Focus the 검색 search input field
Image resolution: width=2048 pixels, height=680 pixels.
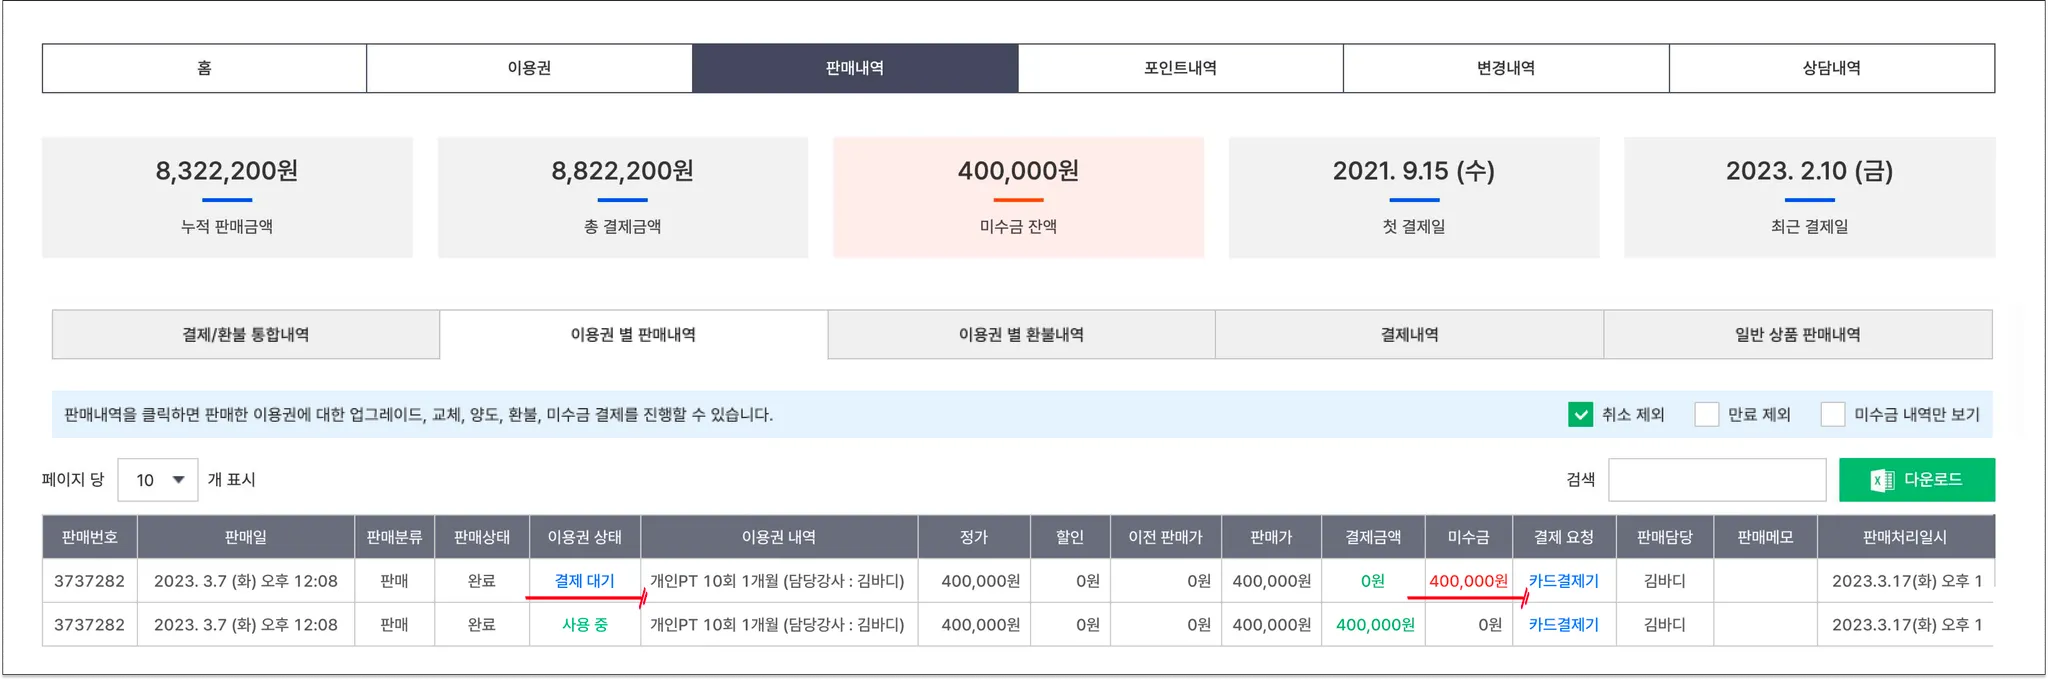point(1716,480)
